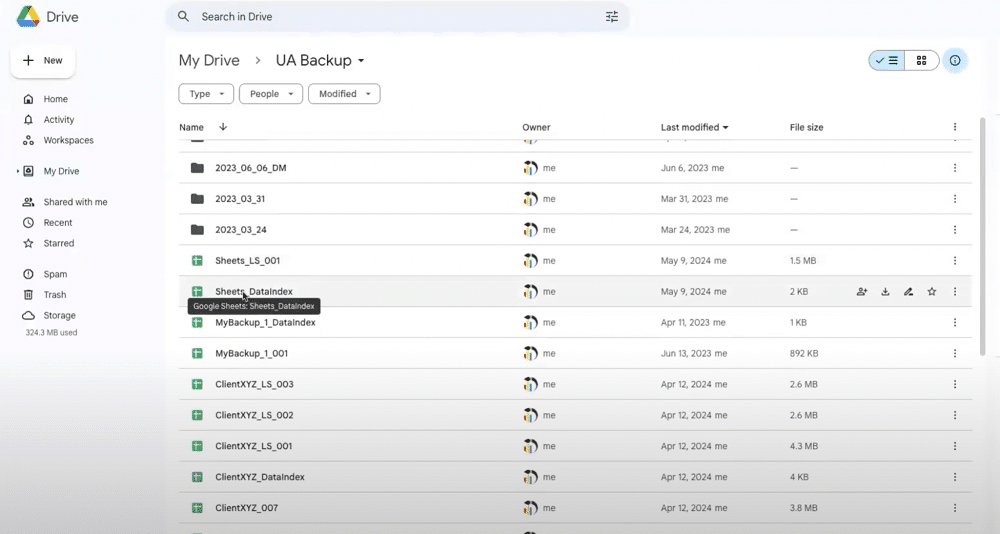Click the owner avatar for Sheets_LS_001
The height and width of the screenshot is (534, 1000).
point(531,260)
